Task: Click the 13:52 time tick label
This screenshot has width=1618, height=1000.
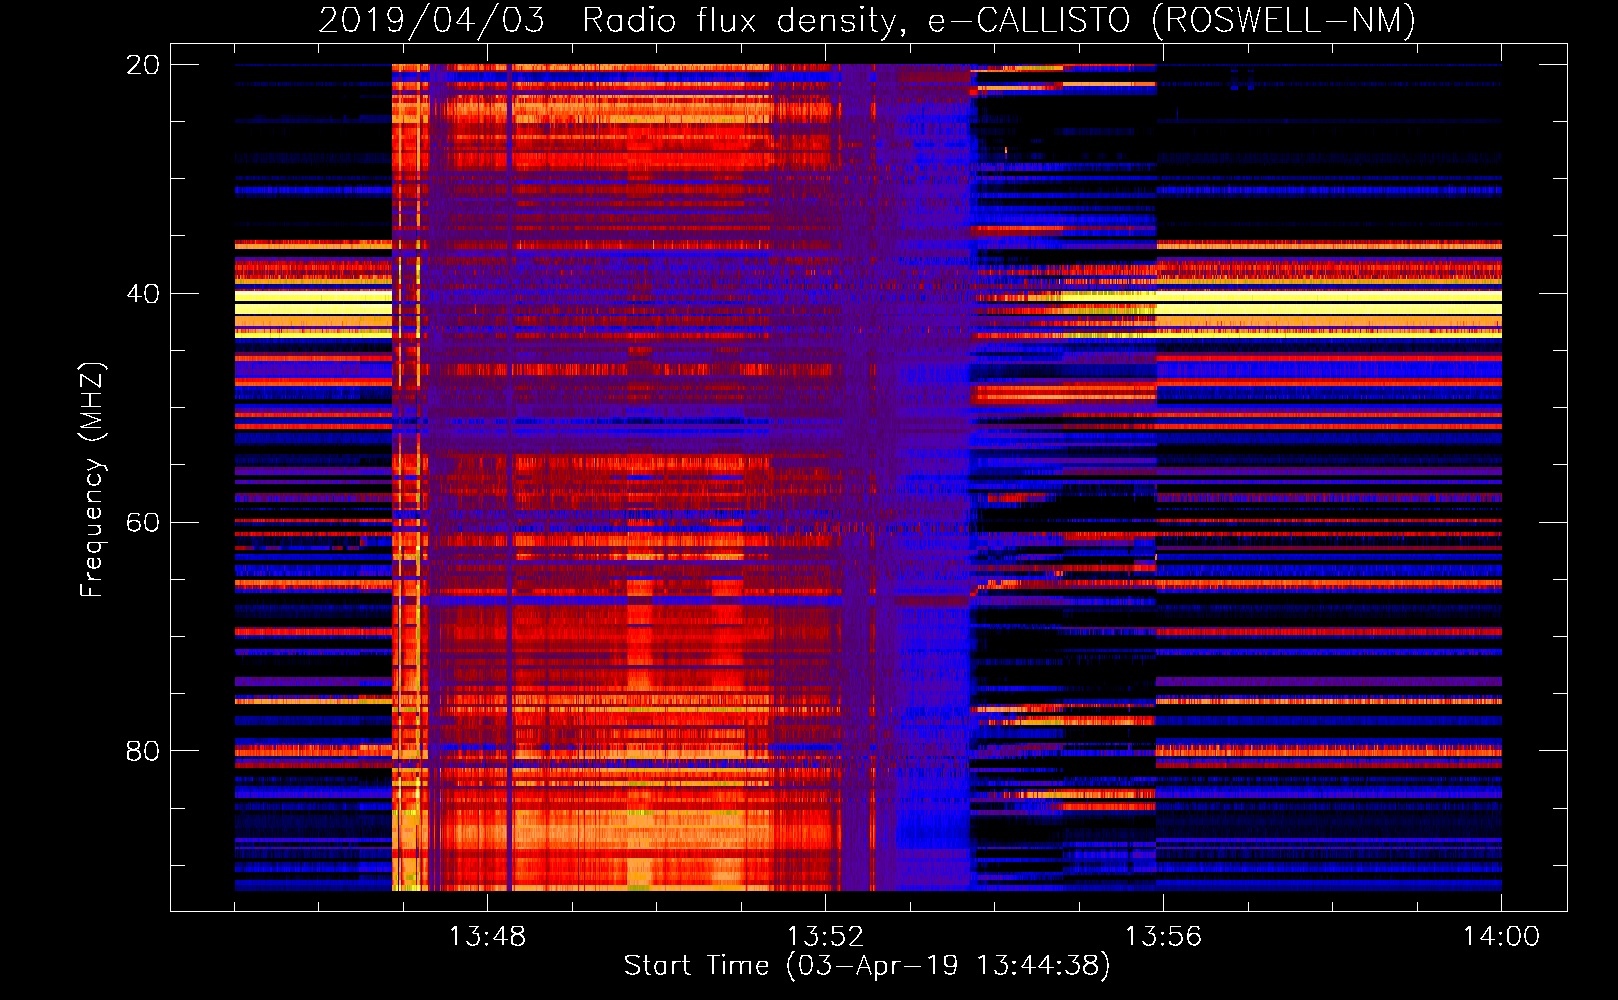Action: click(825, 937)
